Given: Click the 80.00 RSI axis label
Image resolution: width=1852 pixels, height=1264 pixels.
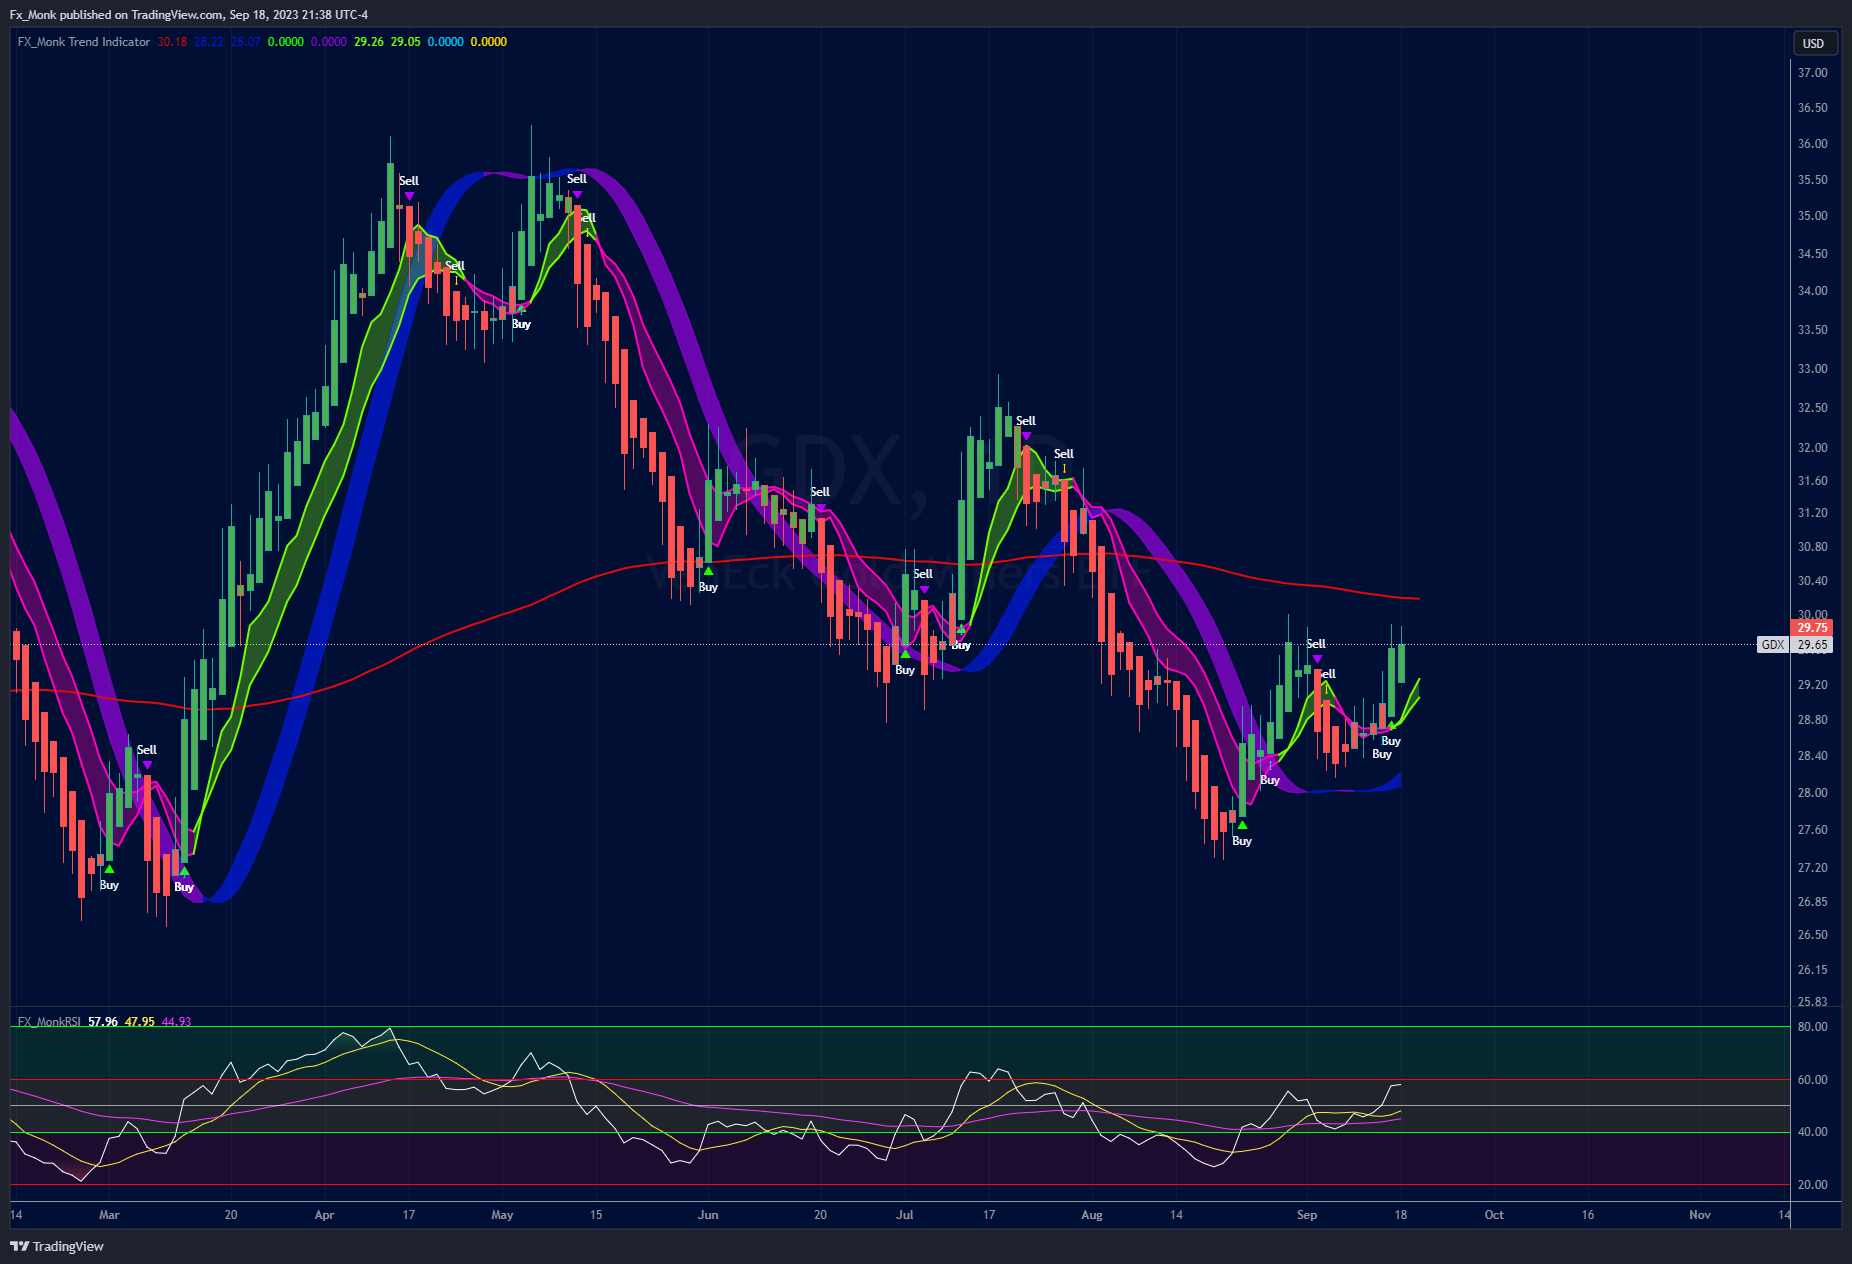Looking at the screenshot, I should coord(1812,1027).
